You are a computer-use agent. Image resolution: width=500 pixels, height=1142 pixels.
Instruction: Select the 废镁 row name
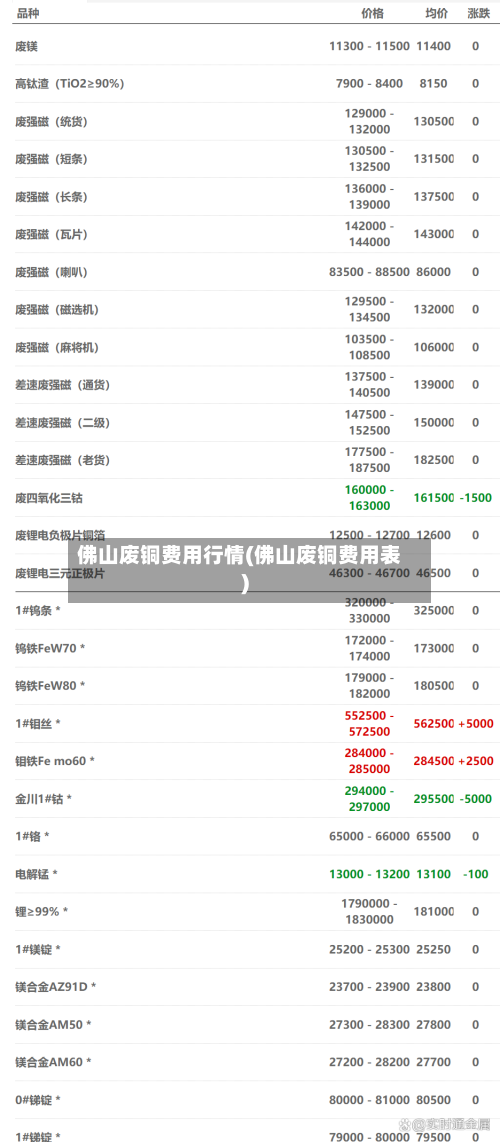pos(26,46)
